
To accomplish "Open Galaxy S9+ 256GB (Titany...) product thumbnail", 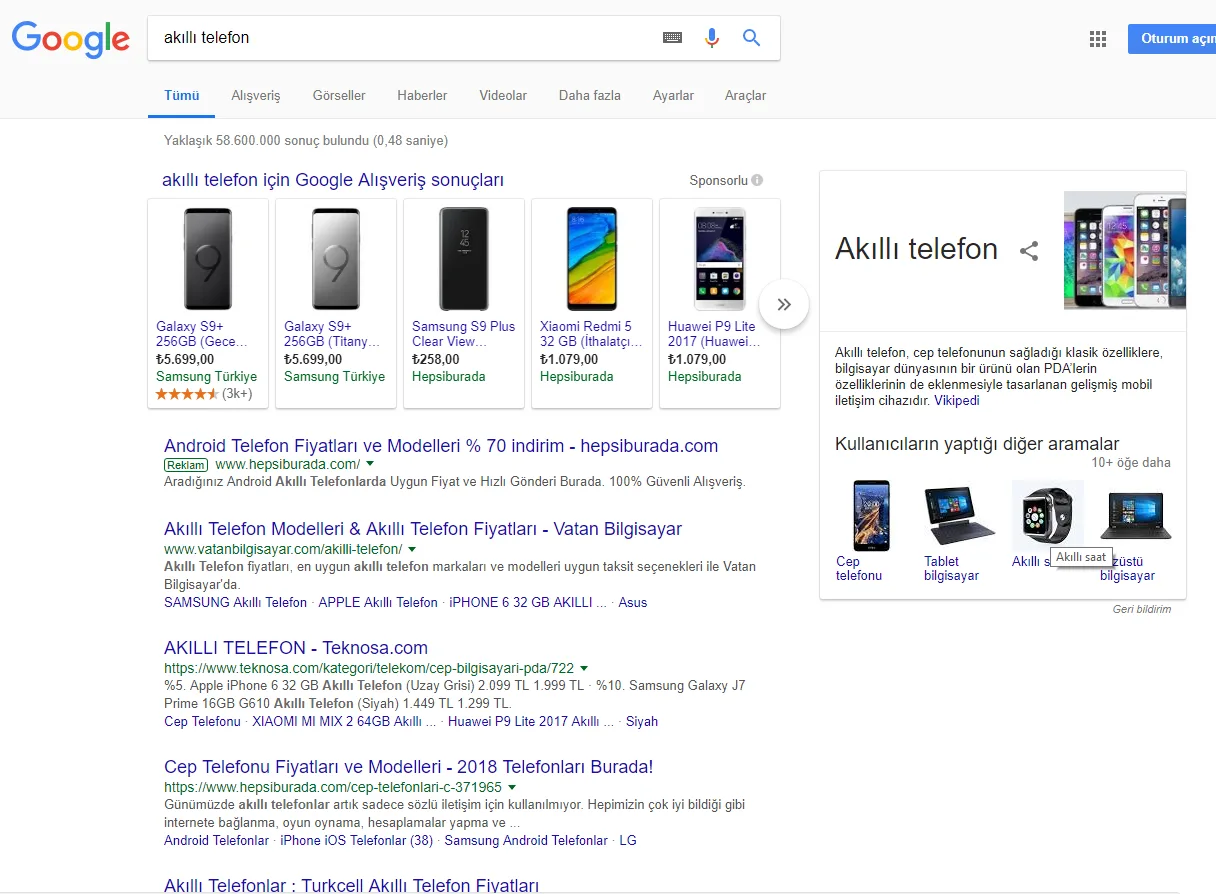I will 336,259.
